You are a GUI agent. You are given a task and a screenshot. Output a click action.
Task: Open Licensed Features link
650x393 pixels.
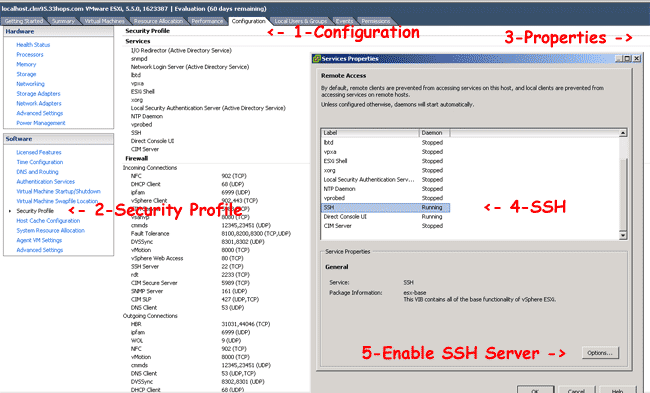39,153
